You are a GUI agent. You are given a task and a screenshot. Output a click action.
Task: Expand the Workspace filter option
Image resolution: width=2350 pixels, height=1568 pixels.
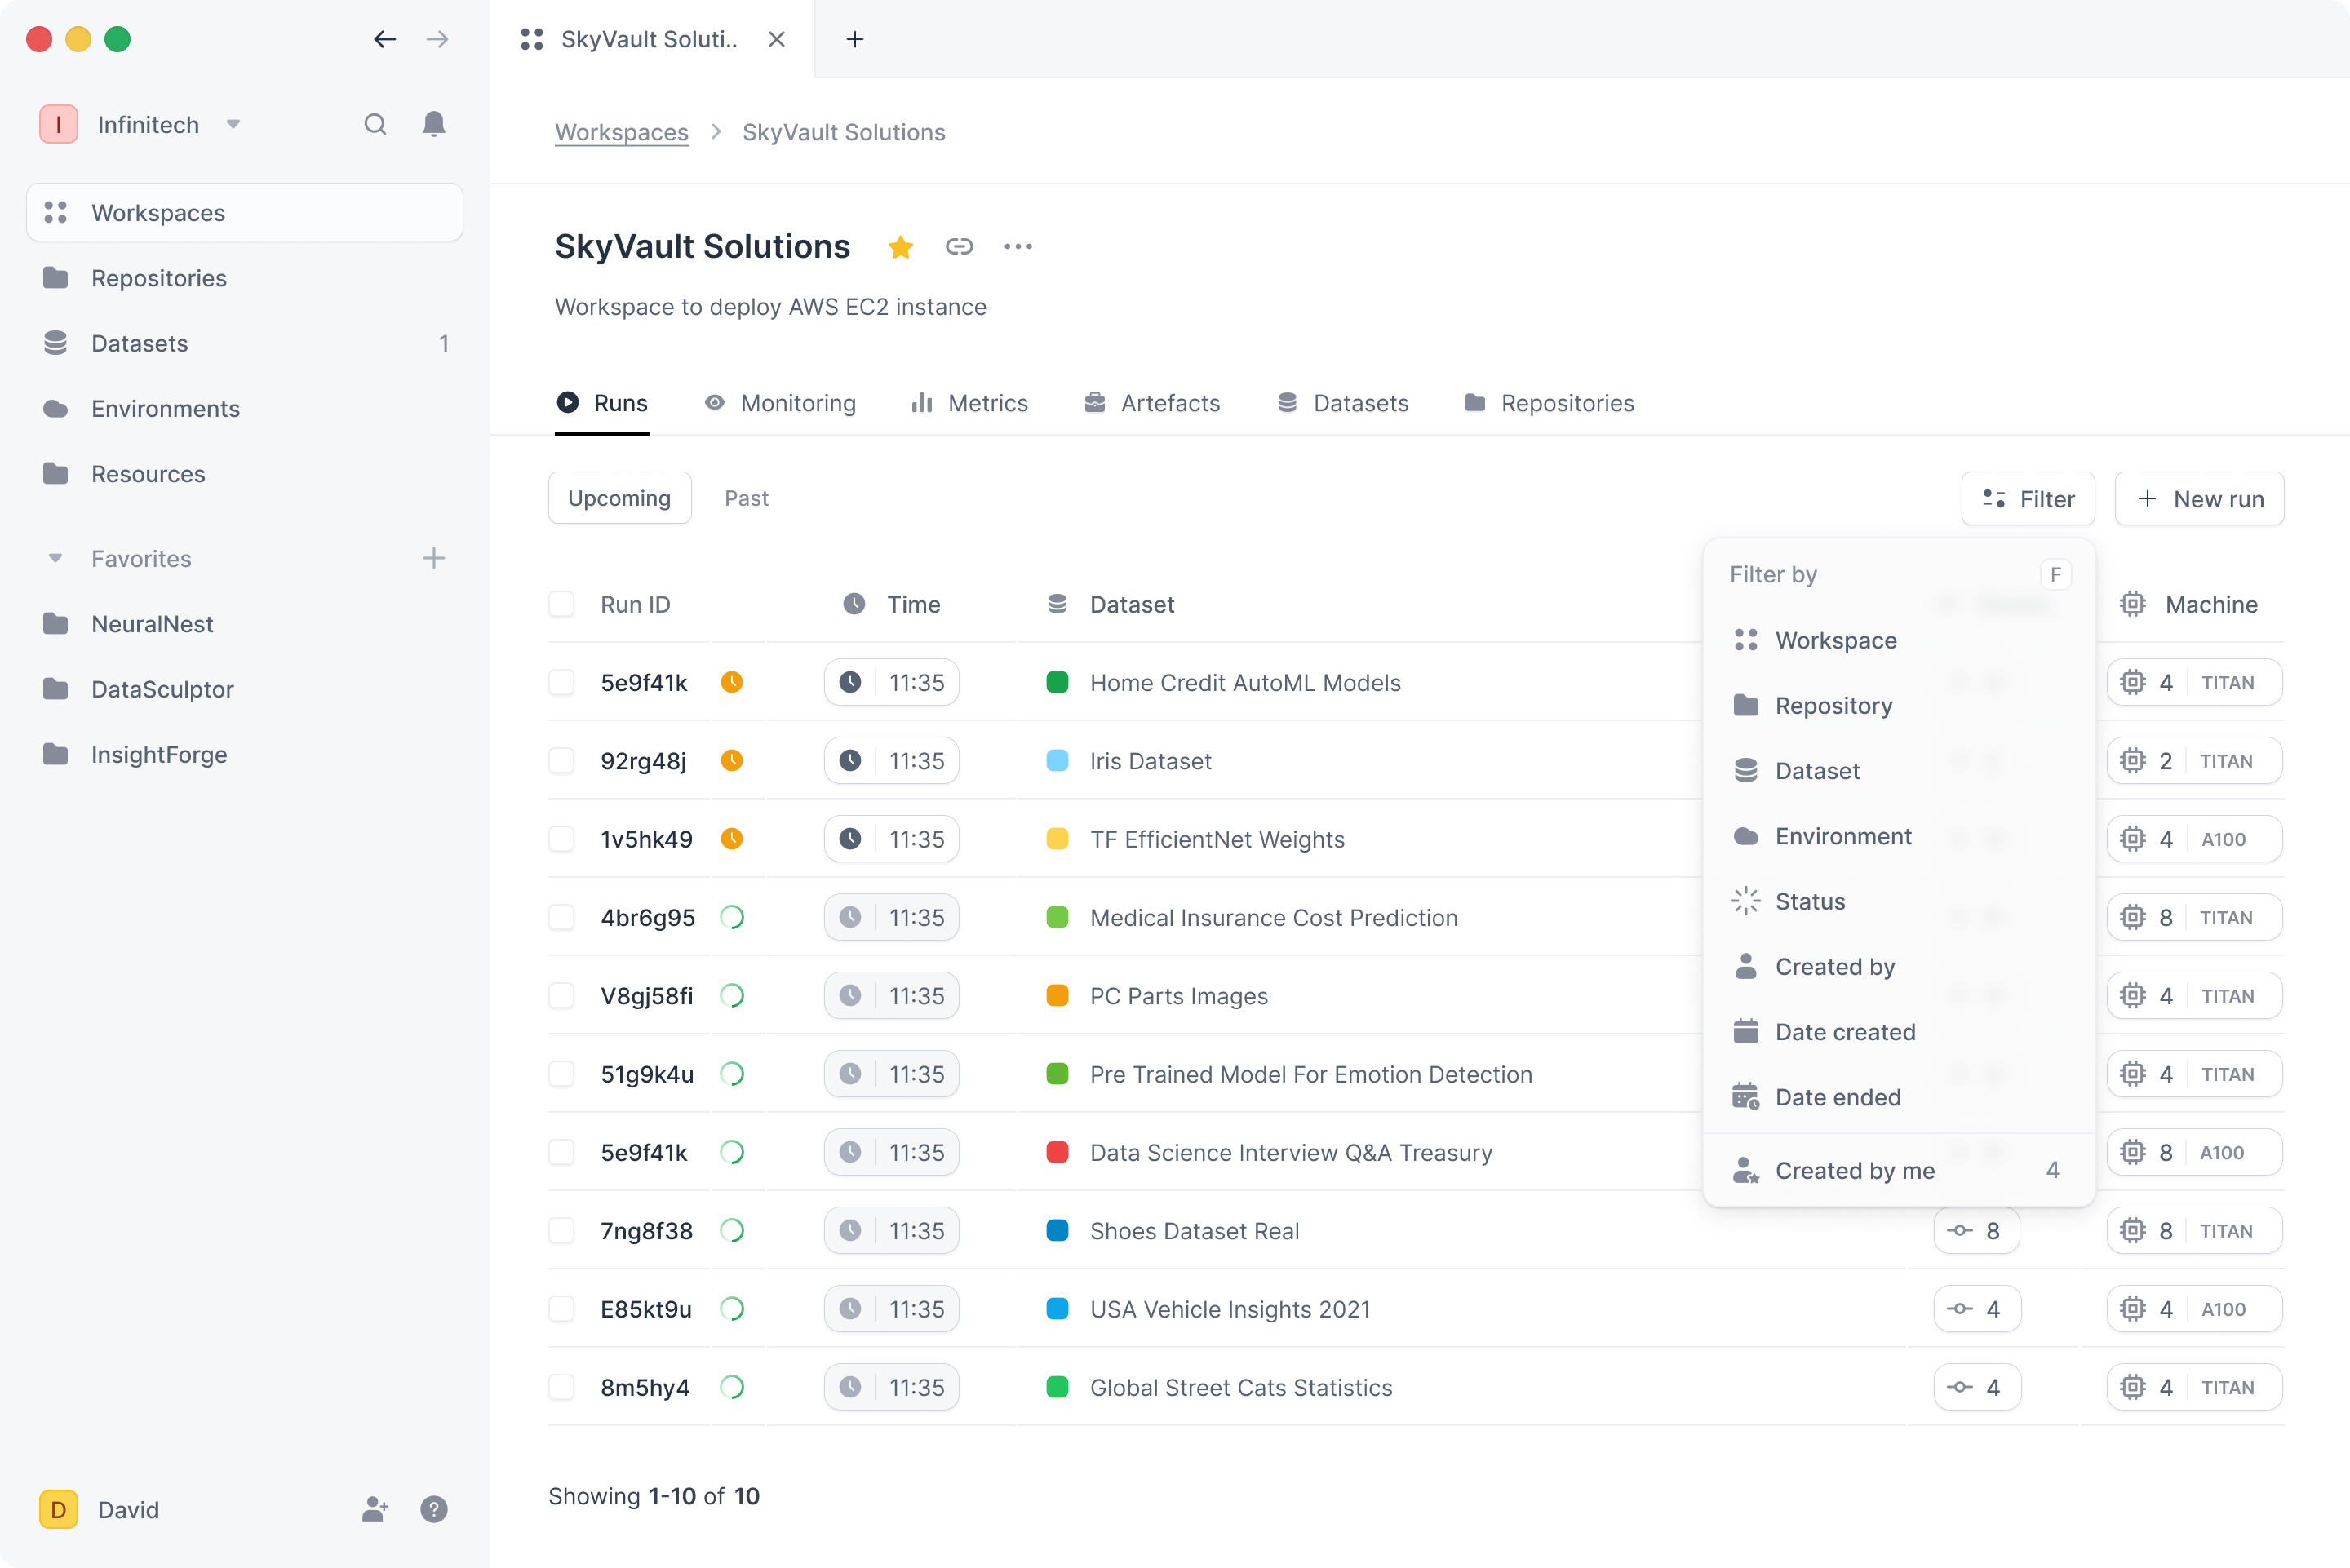coord(1898,640)
